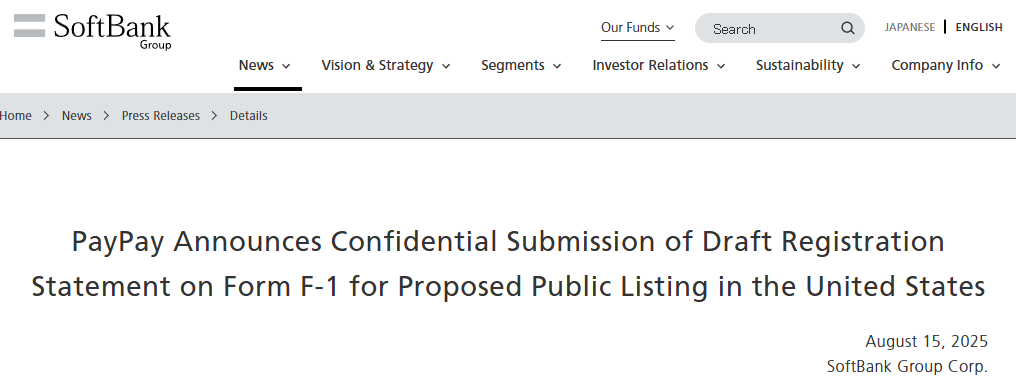This screenshot has width=1016, height=392.
Task: Open the Our Funds dropdown
Action: (x=638, y=28)
